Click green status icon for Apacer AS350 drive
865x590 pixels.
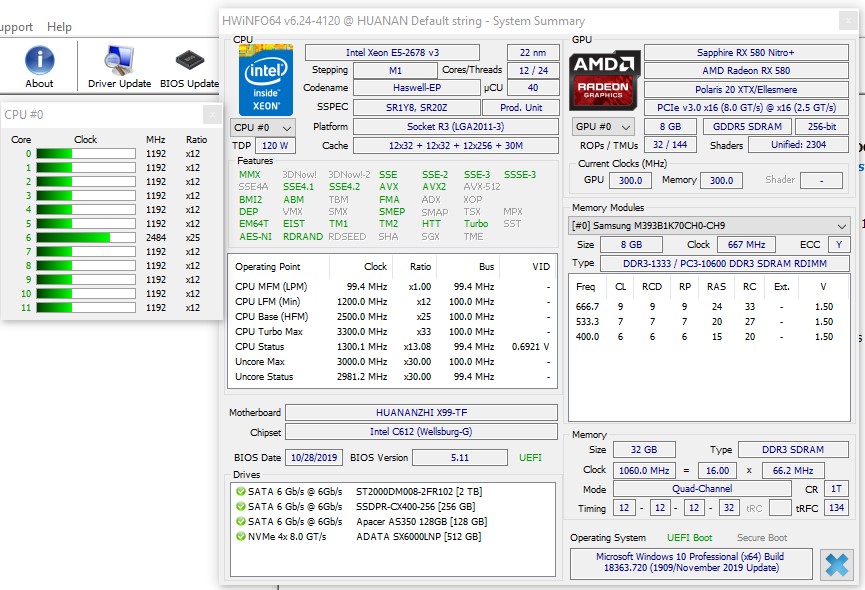(x=241, y=521)
